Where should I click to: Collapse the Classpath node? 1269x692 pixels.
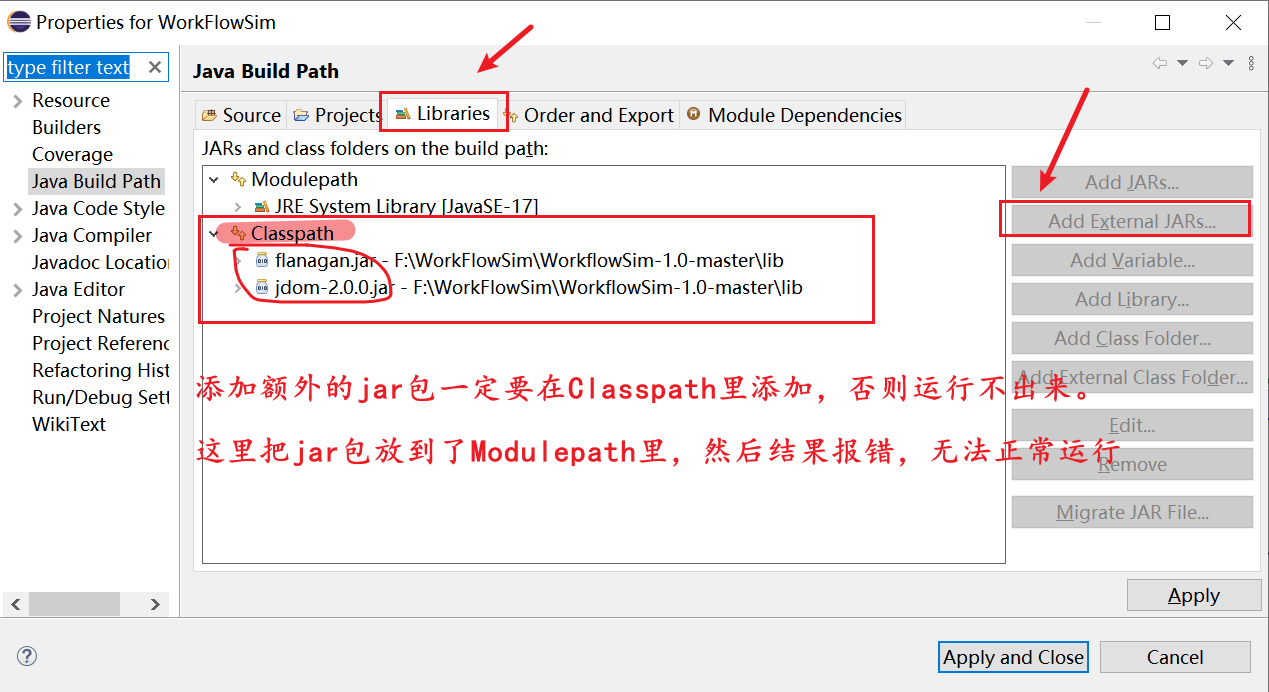click(213, 234)
